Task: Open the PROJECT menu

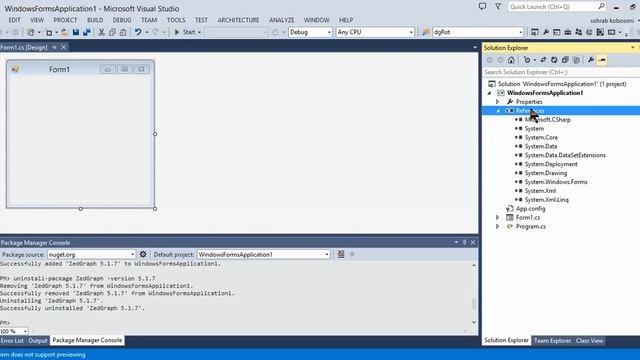Action: (x=65, y=20)
